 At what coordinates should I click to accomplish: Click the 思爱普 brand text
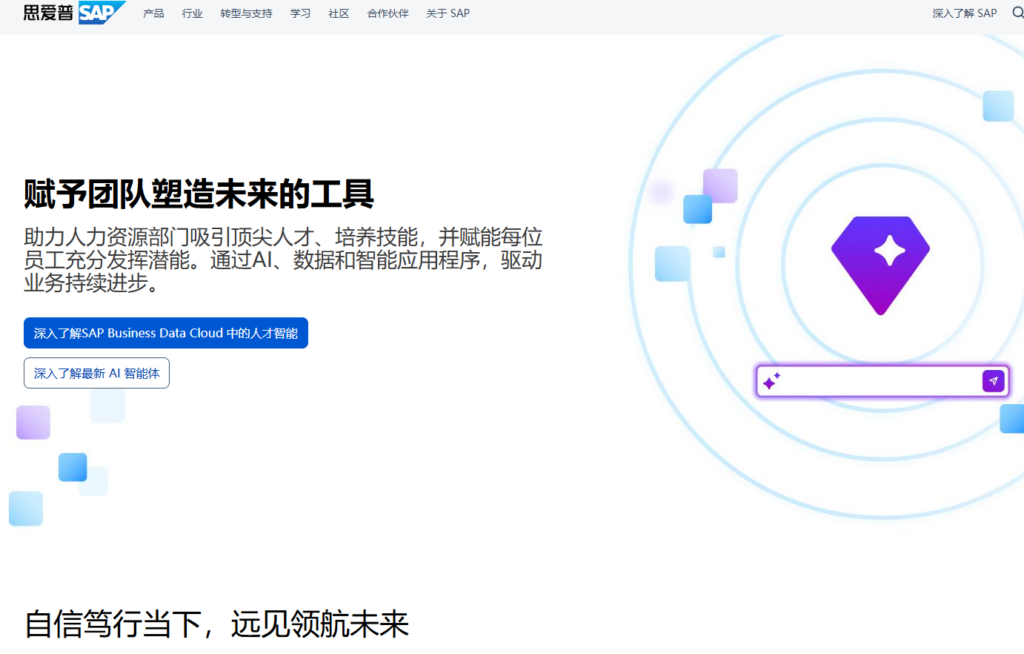coord(48,12)
